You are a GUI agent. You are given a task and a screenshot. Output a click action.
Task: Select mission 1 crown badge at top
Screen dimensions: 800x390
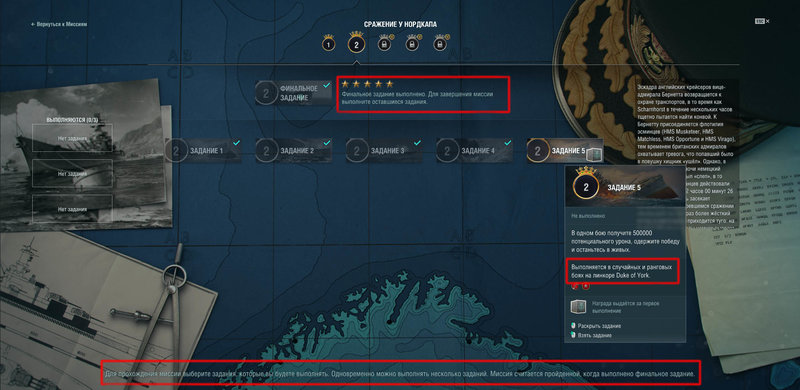point(329,44)
